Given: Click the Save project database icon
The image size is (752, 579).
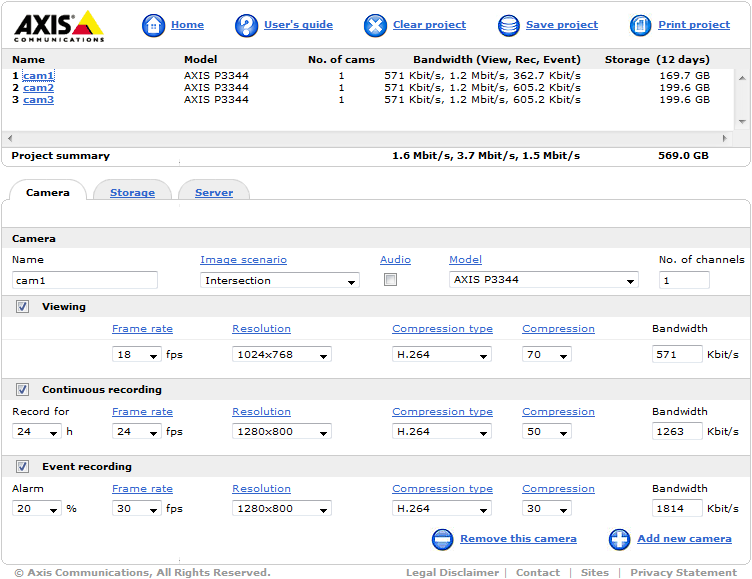Looking at the screenshot, I should 509,25.
